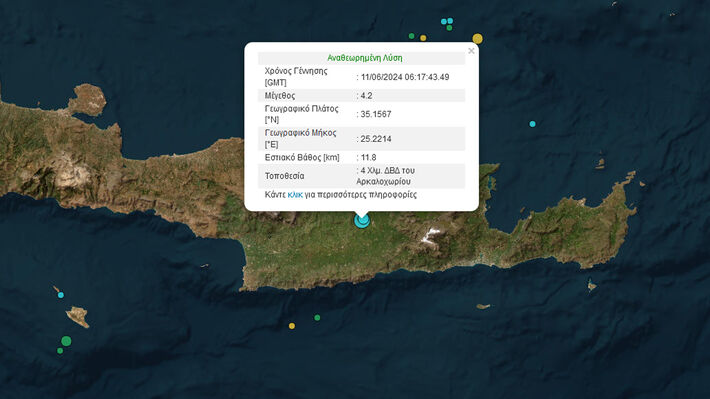
Task: Select the cyan marker by the small islet southwest of Crete
Action: 61,295
